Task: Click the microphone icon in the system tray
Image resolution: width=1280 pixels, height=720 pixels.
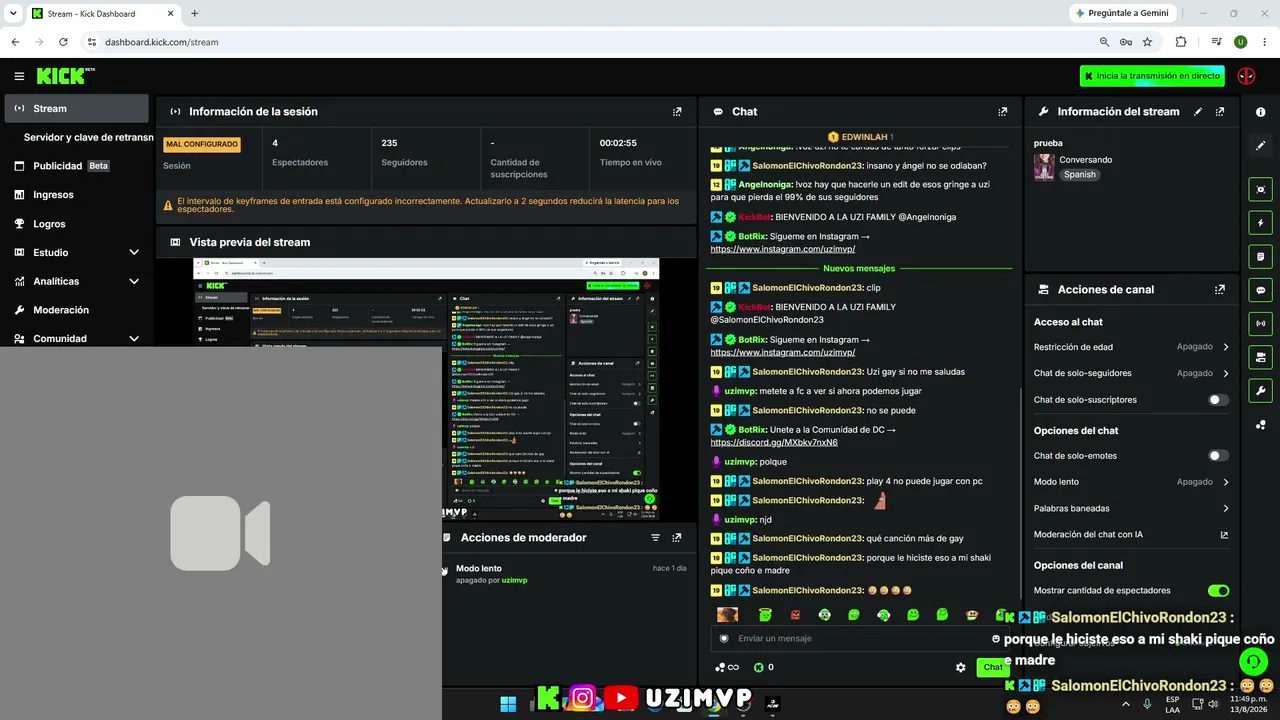Action: [1147, 704]
